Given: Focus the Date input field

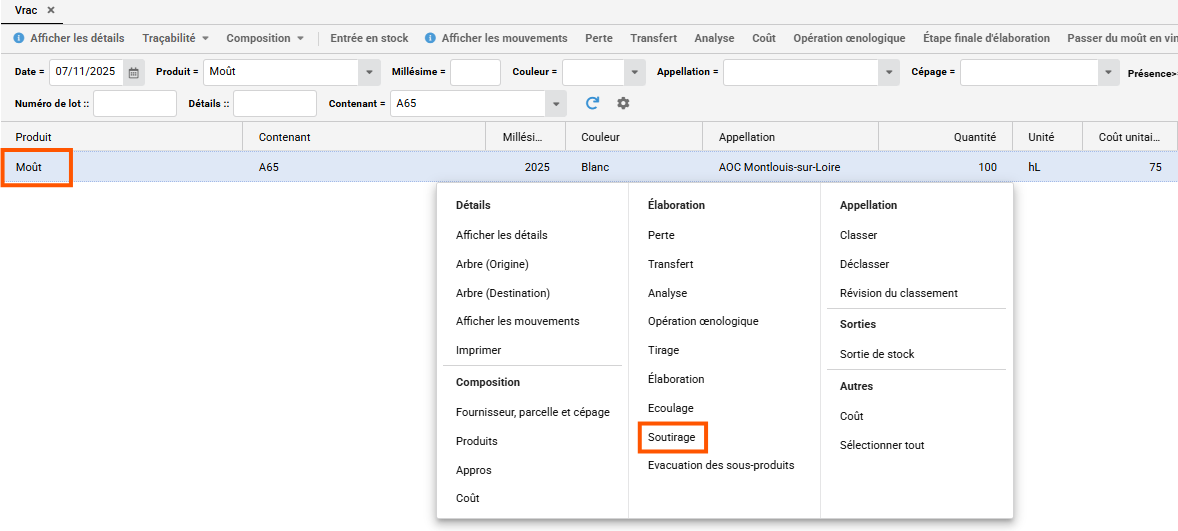Looking at the screenshot, I should tap(87, 73).
